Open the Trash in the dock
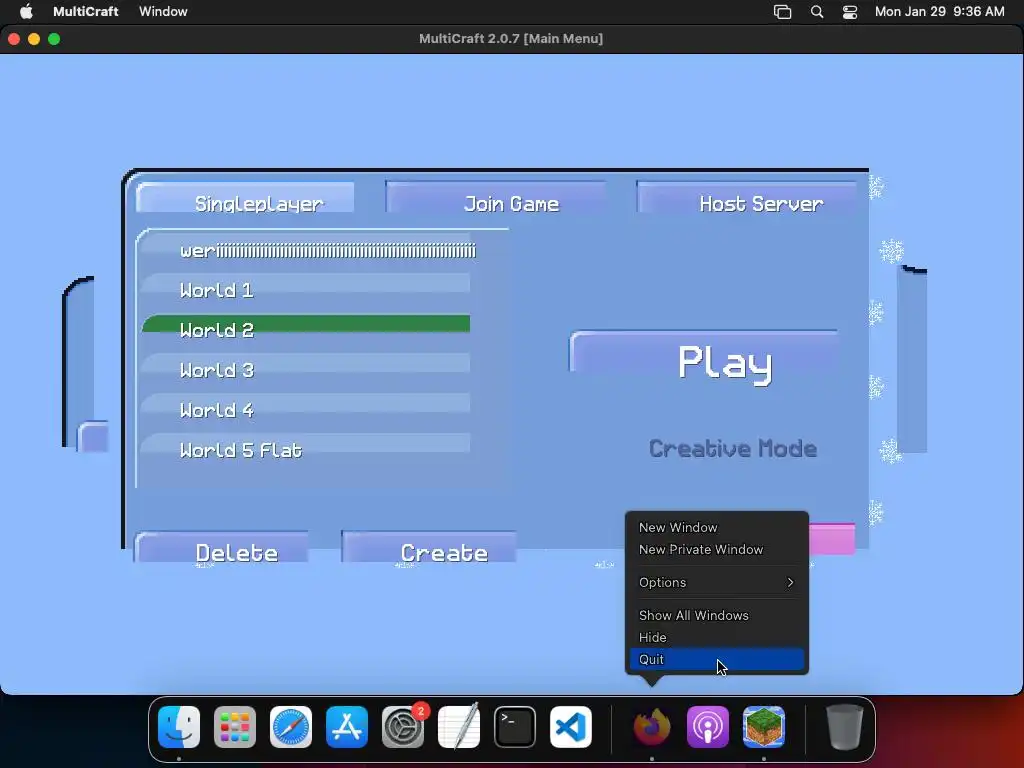Image resolution: width=1024 pixels, height=768 pixels. click(x=845, y=727)
